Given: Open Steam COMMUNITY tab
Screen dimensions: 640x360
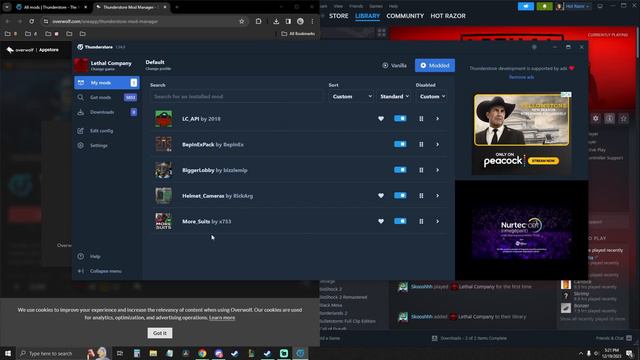Looking at the screenshot, I should coord(405,16).
